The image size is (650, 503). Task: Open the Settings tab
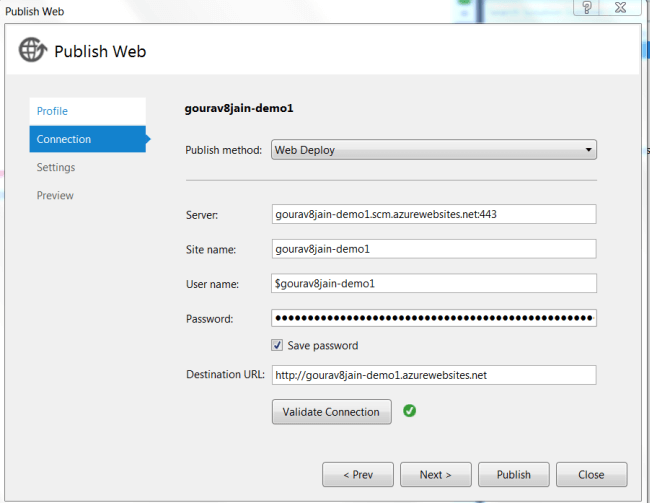click(x=56, y=168)
